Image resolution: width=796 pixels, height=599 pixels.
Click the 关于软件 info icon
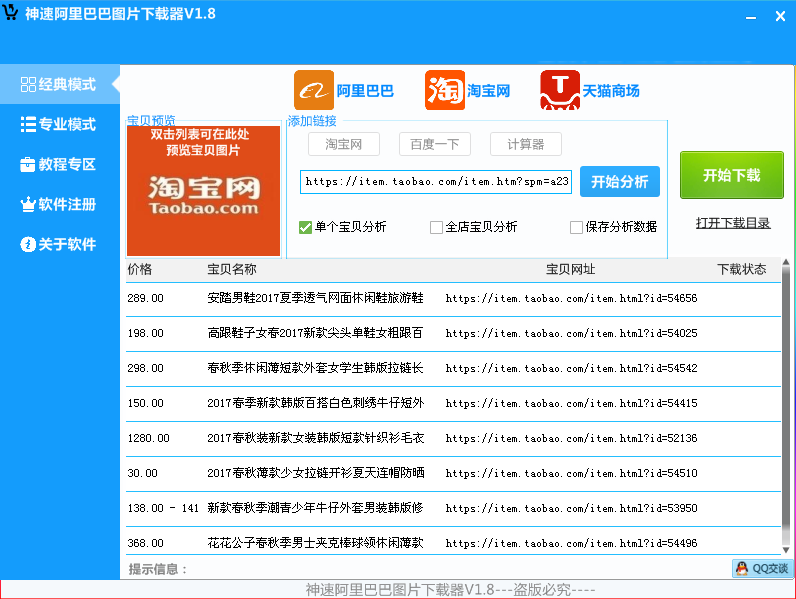[x=28, y=244]
